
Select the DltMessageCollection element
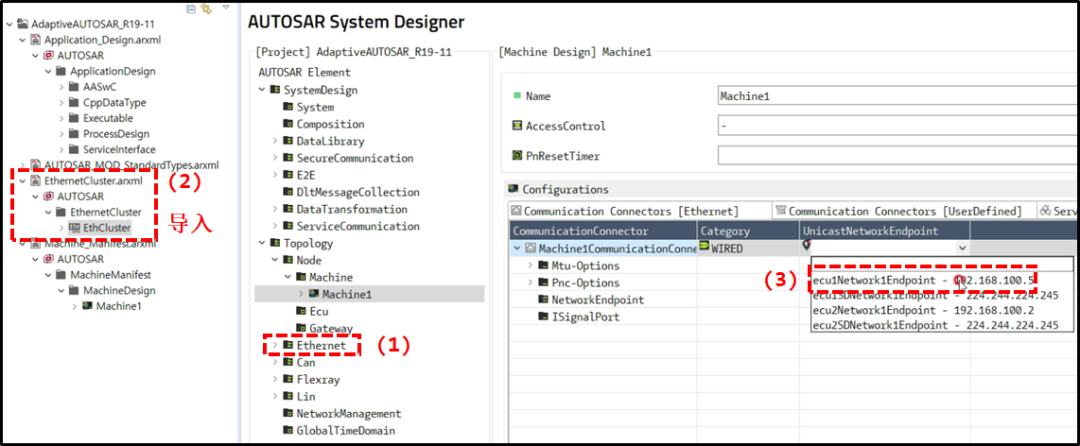click(358, 192)
